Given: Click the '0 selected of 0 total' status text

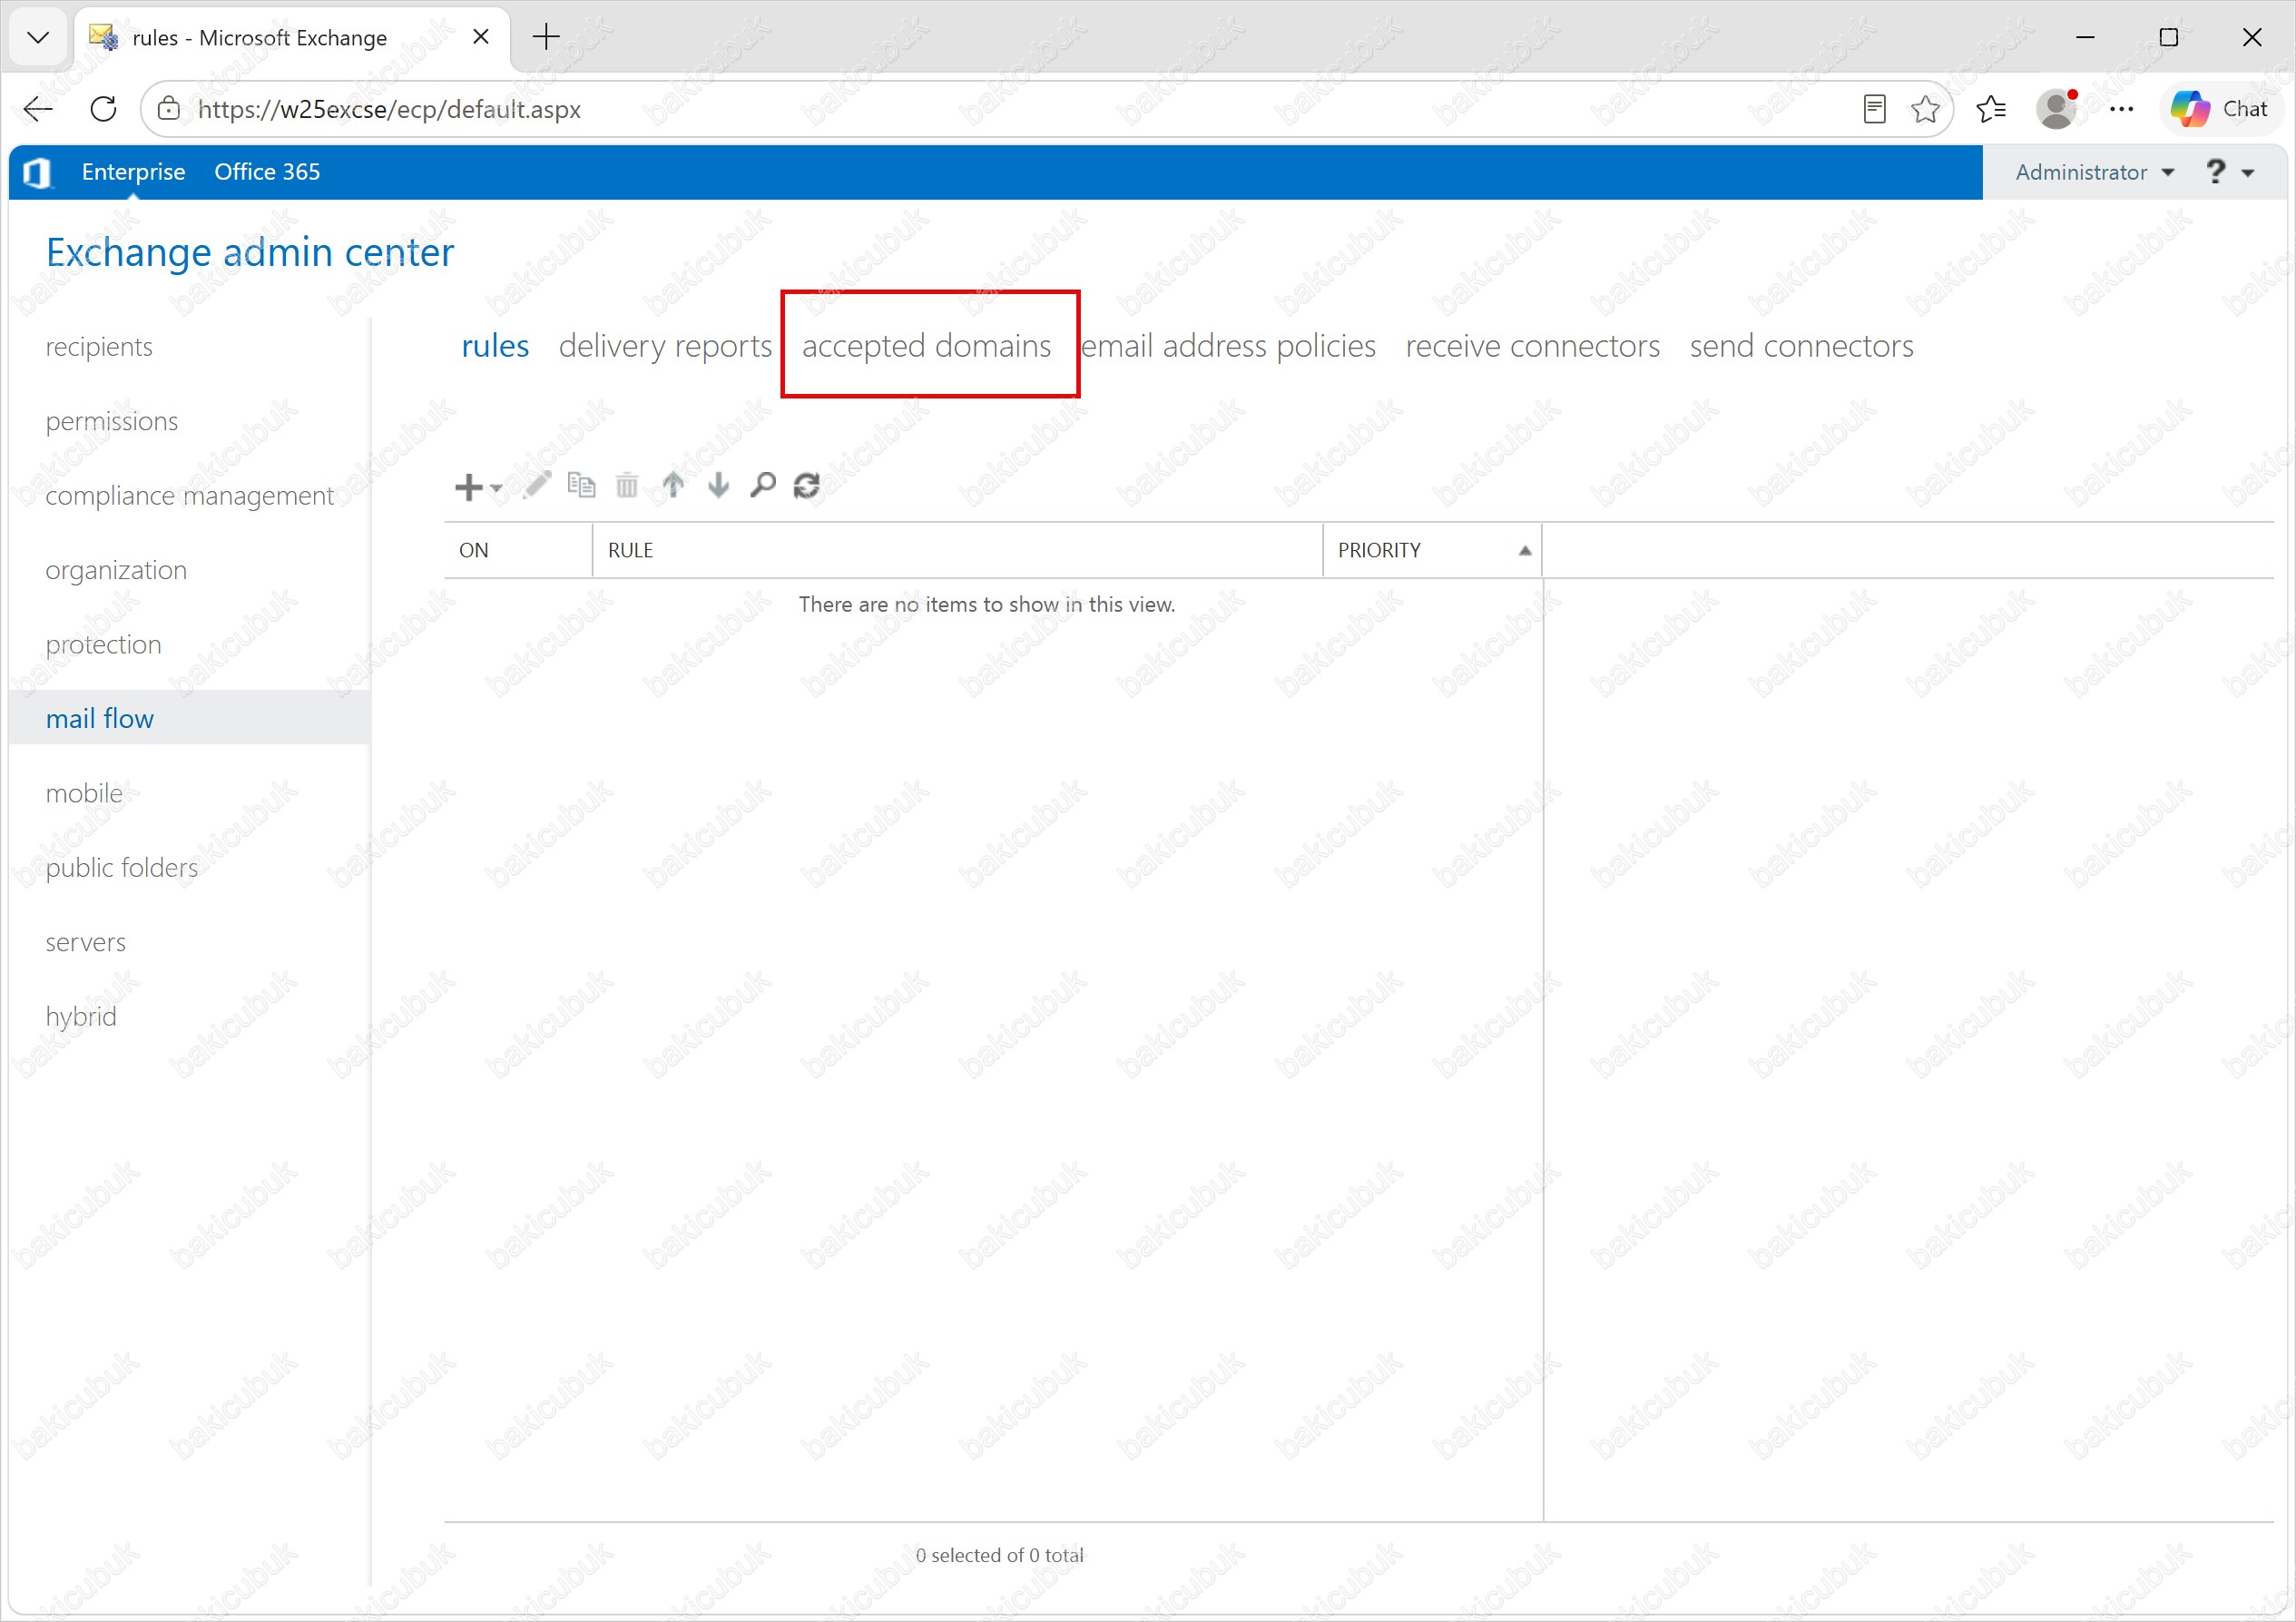Looking at the screenshot, I should point(1000,1555).
